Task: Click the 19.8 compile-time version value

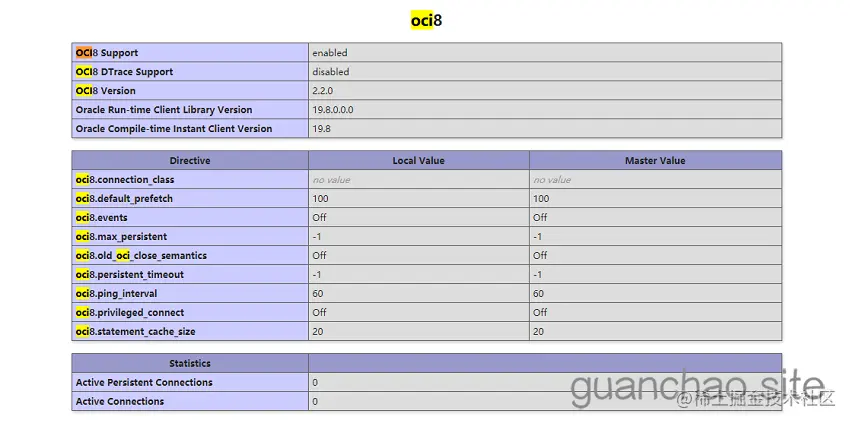Action: pos(321,129)
